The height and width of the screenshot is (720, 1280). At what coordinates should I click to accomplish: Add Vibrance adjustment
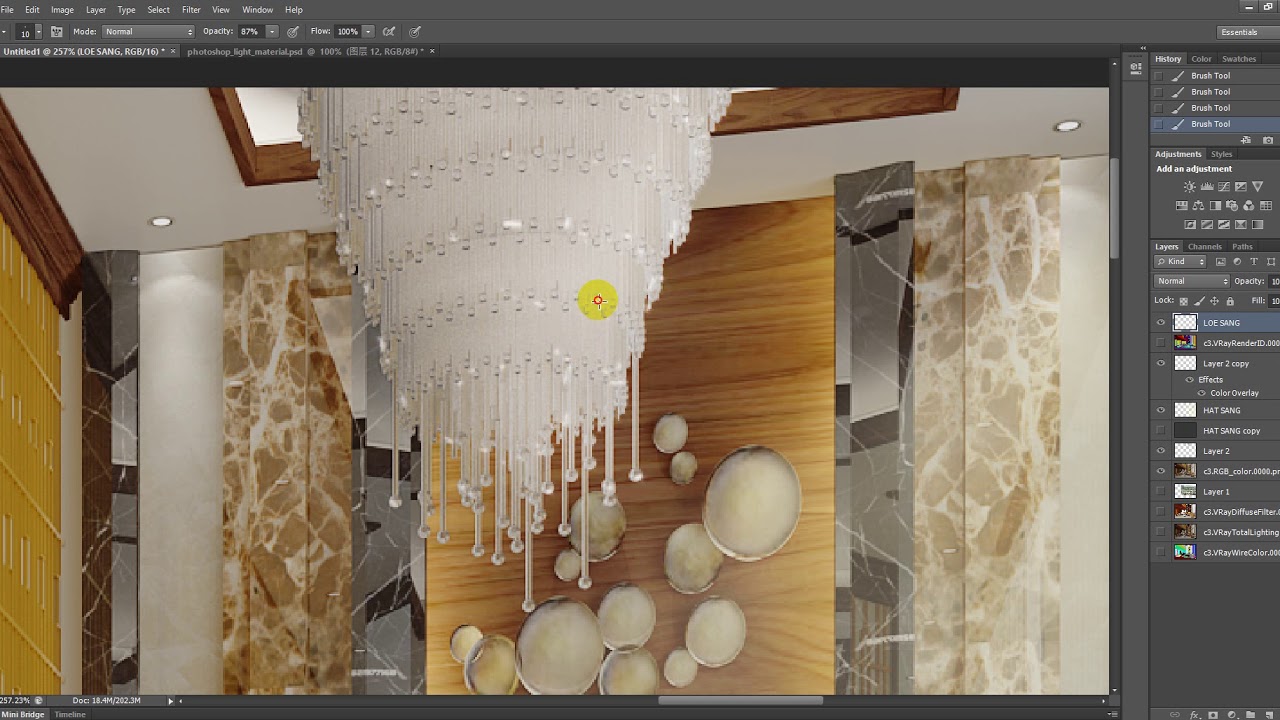(1259, 187)
